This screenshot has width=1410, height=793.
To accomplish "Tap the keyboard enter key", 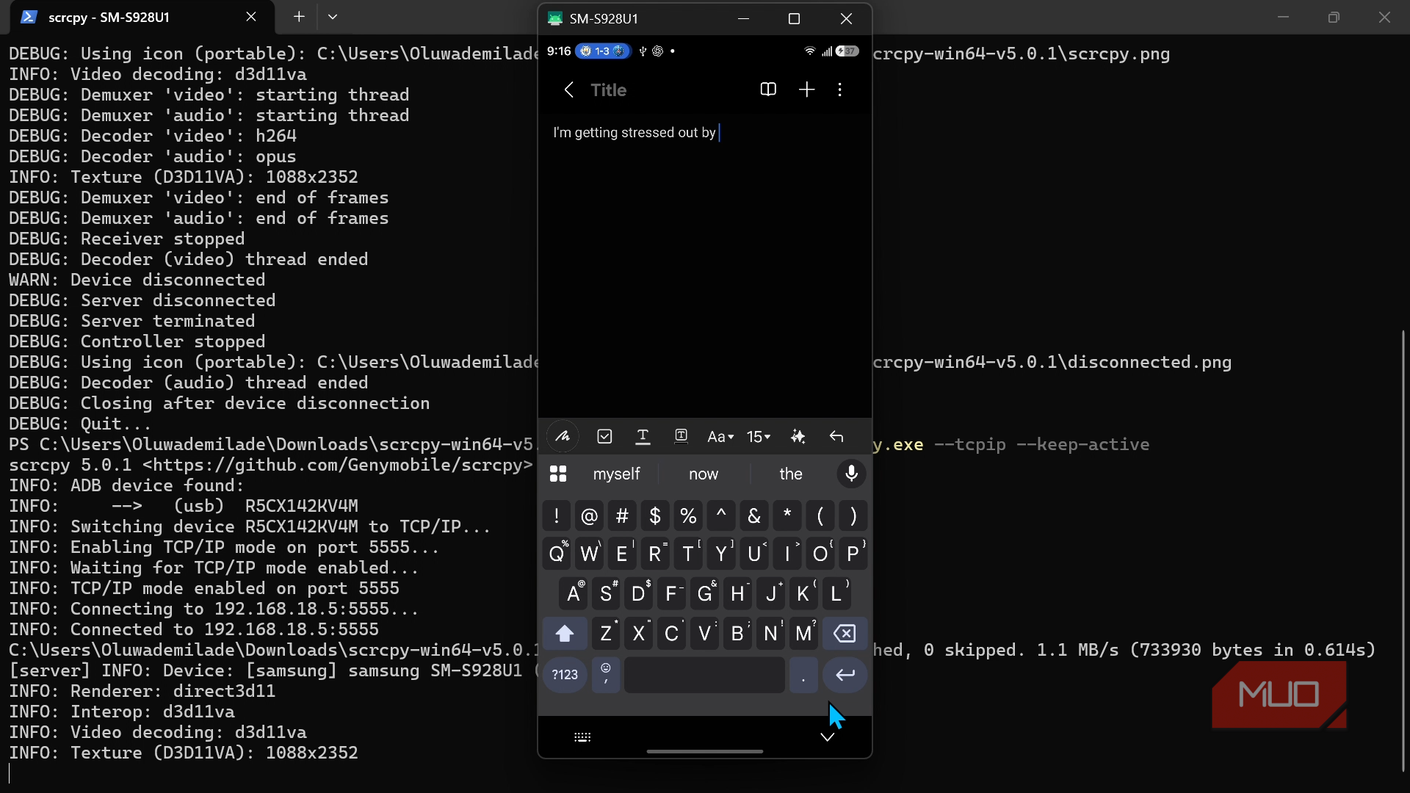I will click(x=845, y=675).
